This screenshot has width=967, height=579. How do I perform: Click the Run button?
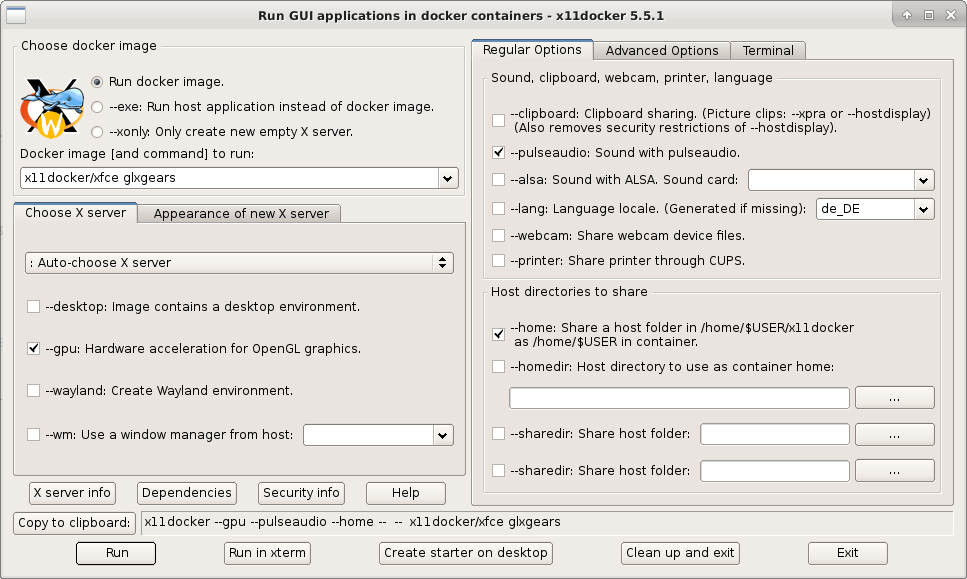click(x=116, y=553)
